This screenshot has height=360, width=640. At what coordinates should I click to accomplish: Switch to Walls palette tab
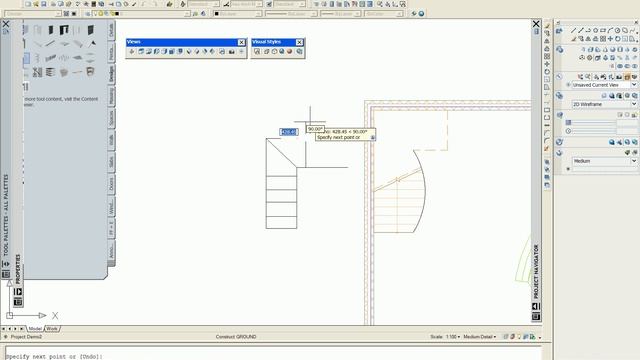(111, 141)
